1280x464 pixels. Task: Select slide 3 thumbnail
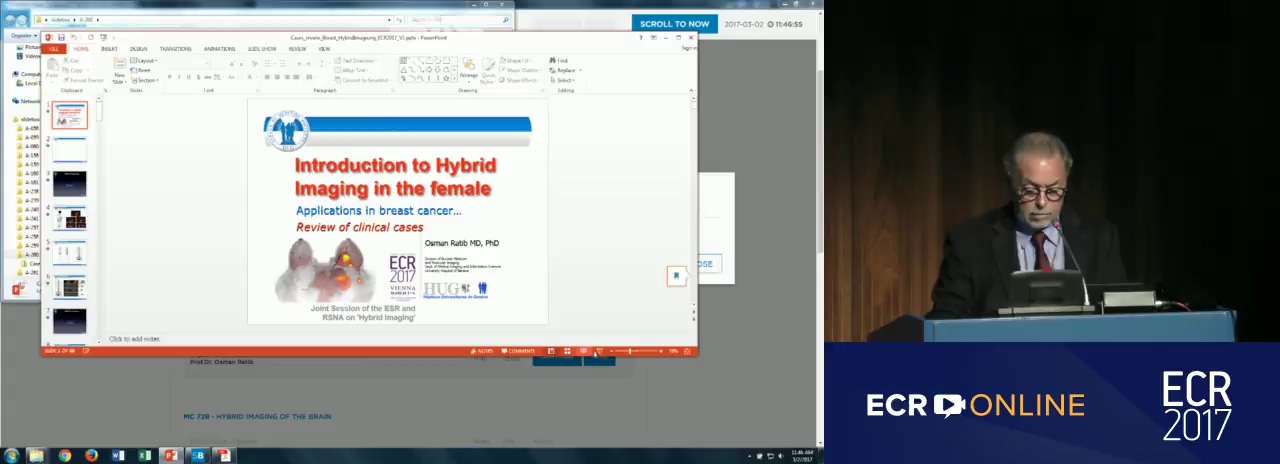(70, 184)
